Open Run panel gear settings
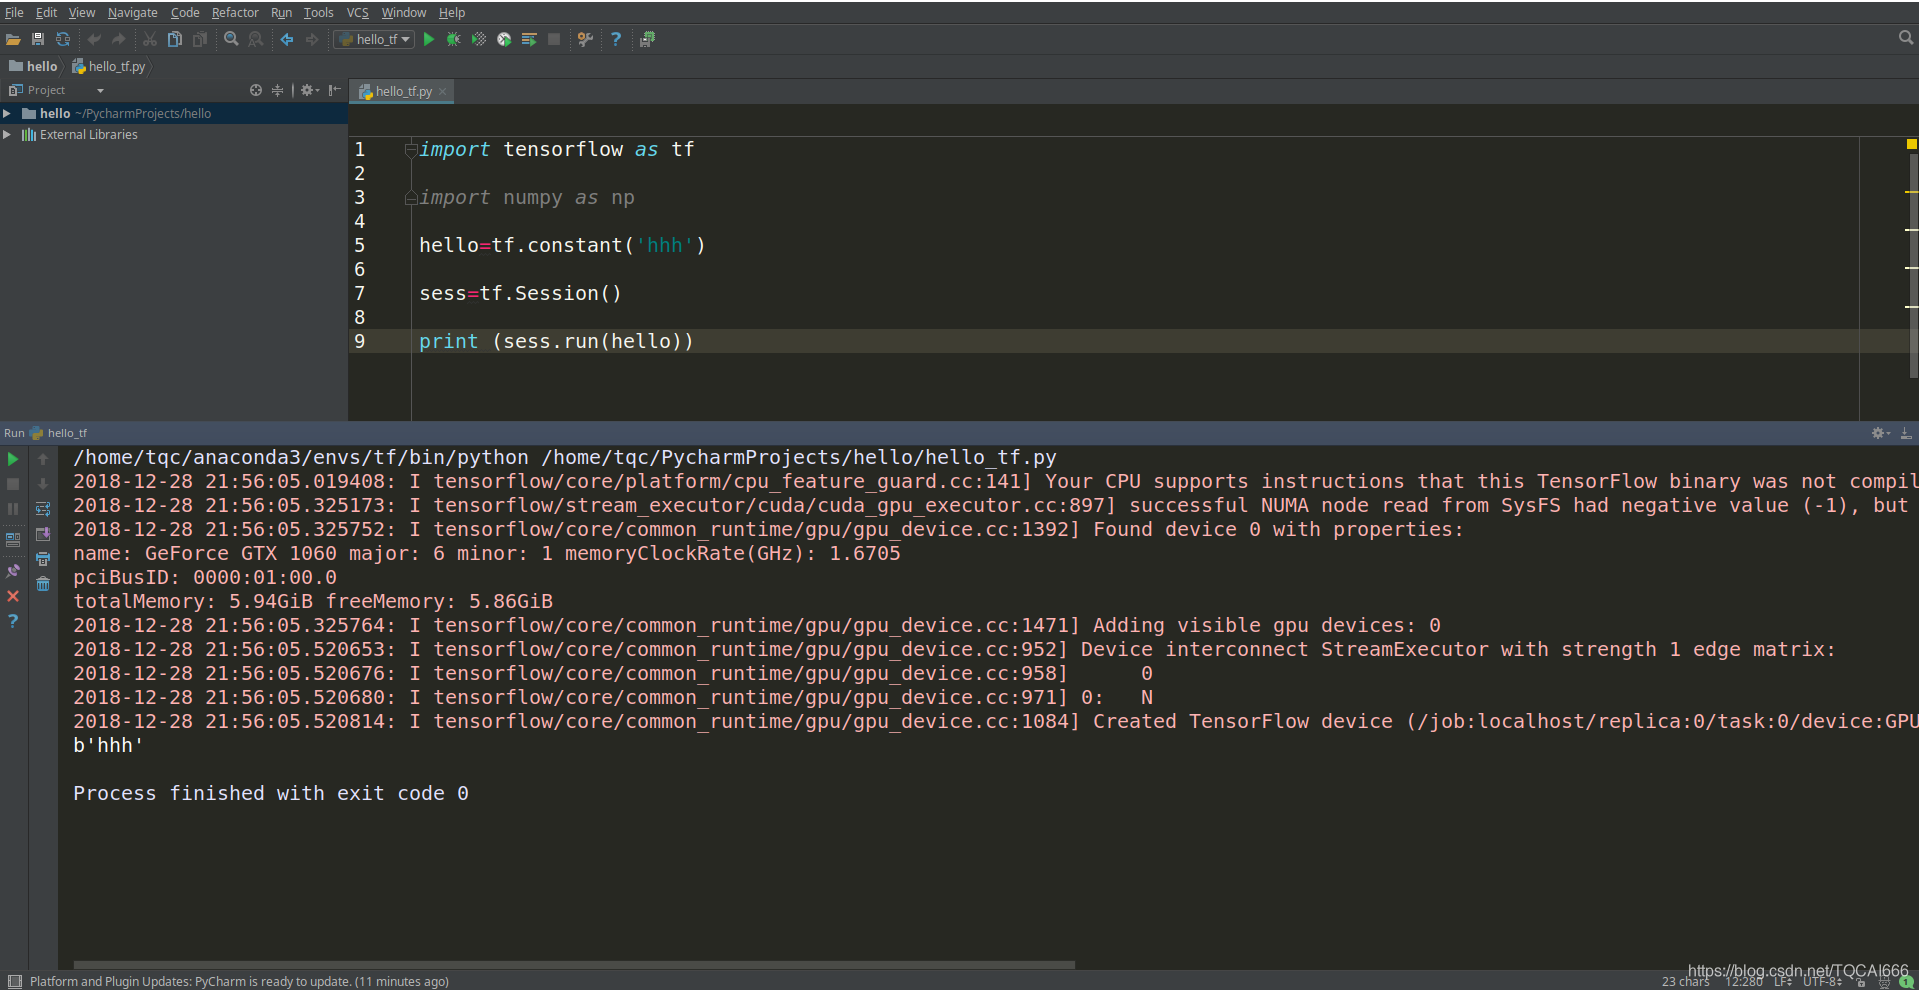The height and width of the screenshot is (990, 1919). coord(1881,433)
